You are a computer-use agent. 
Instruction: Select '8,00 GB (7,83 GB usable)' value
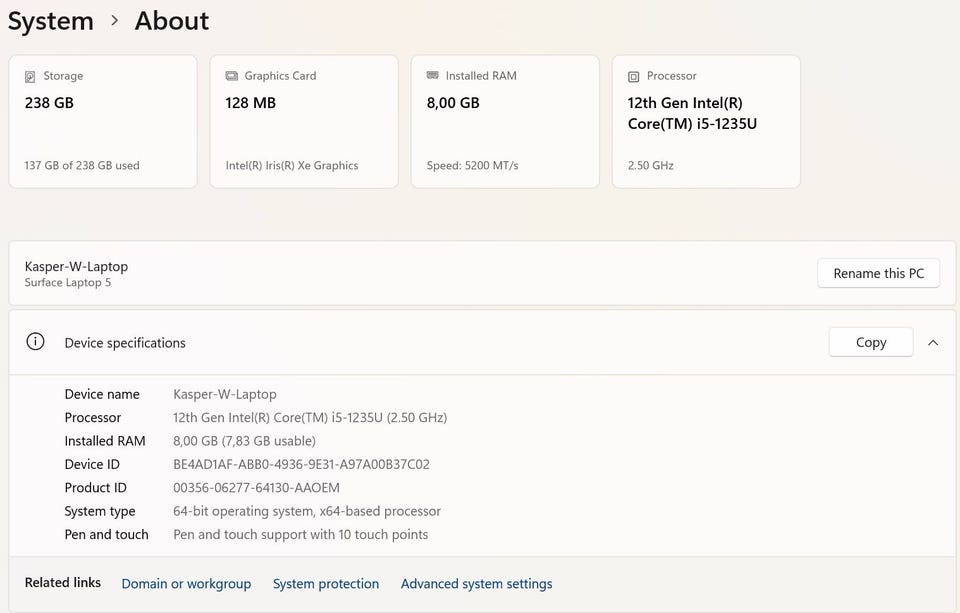[x=244, y=441]
